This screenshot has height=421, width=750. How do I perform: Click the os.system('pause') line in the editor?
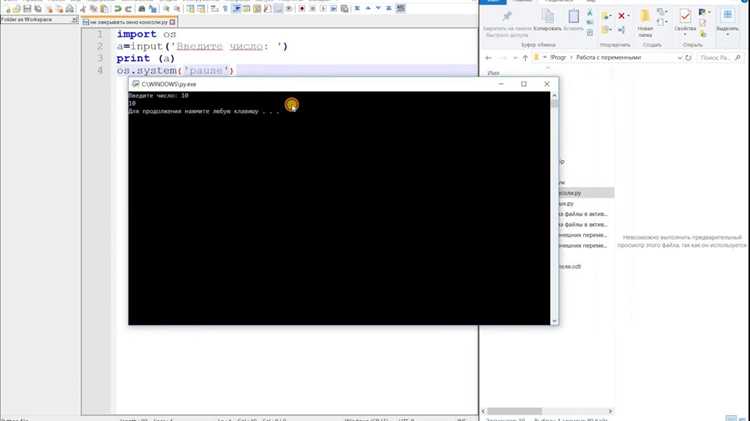175,70
